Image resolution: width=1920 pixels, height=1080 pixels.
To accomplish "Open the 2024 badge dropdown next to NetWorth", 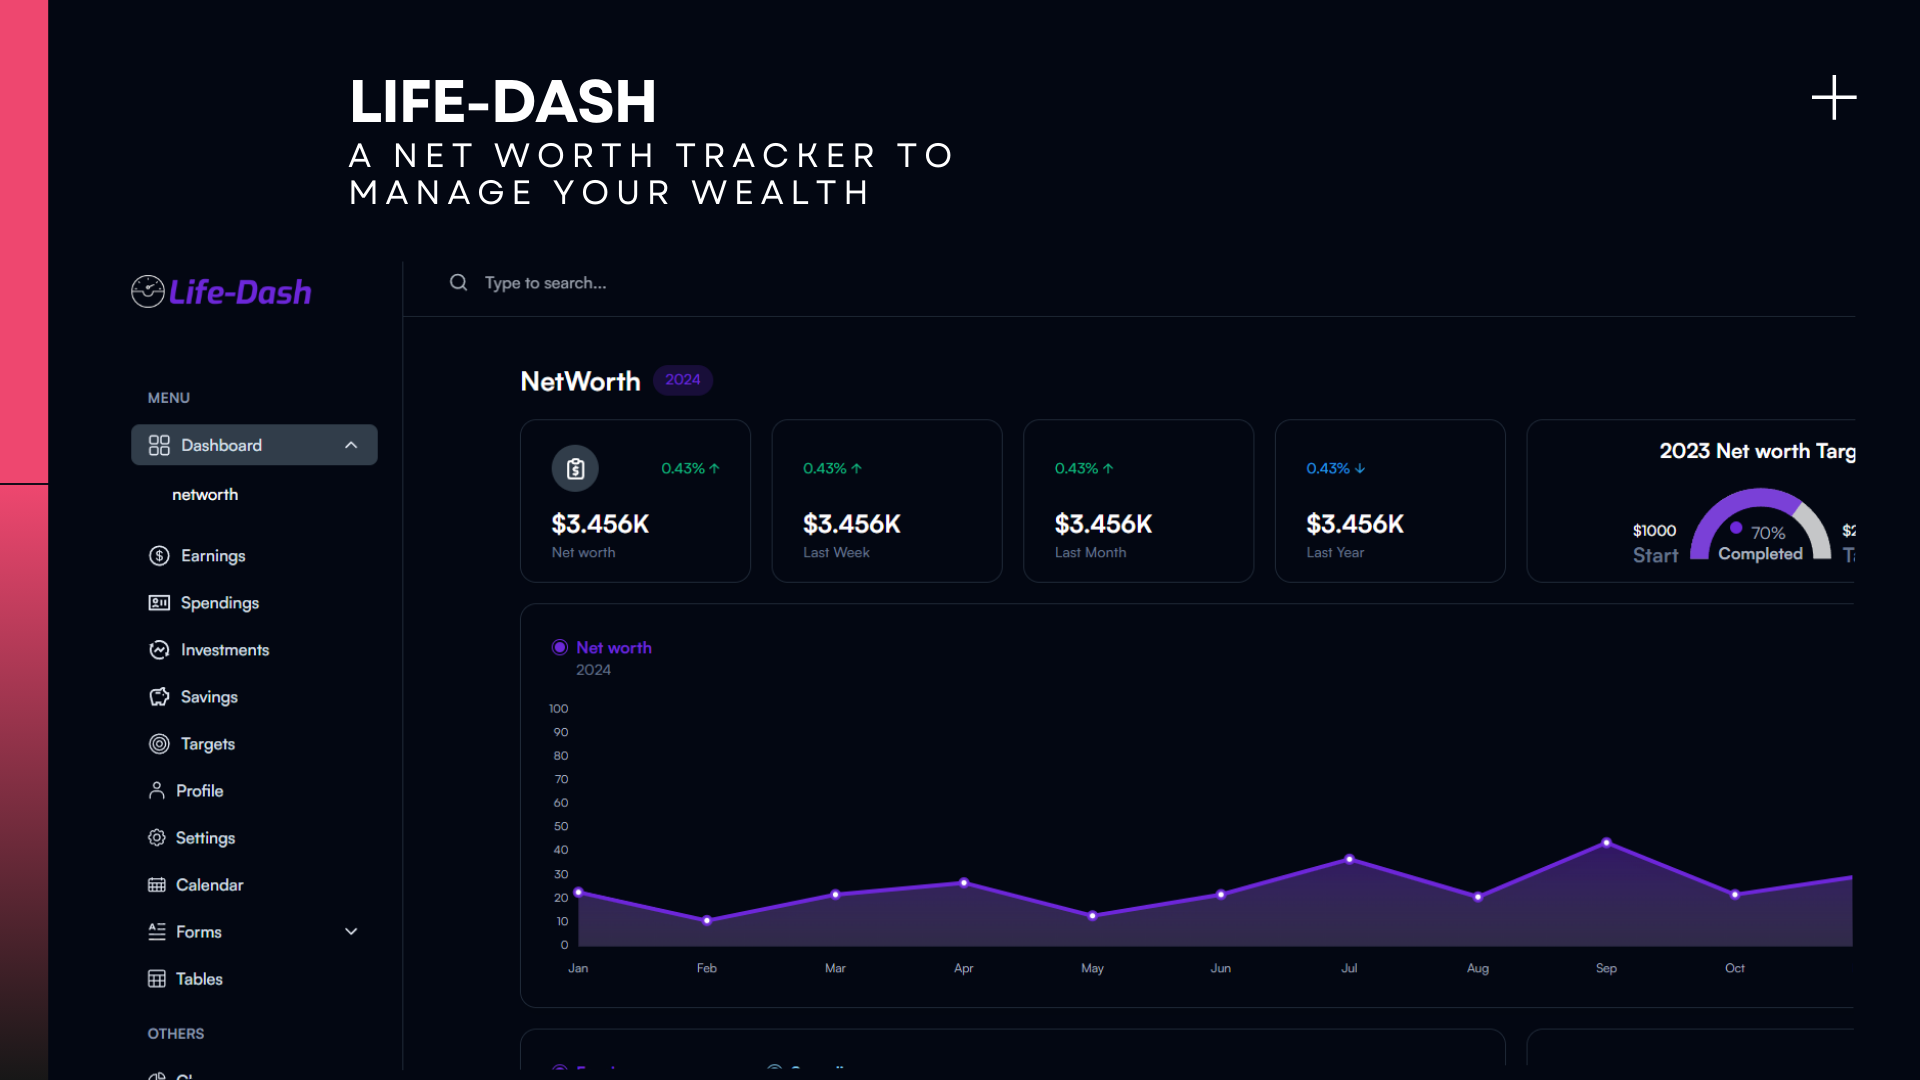I will [683, 380].
